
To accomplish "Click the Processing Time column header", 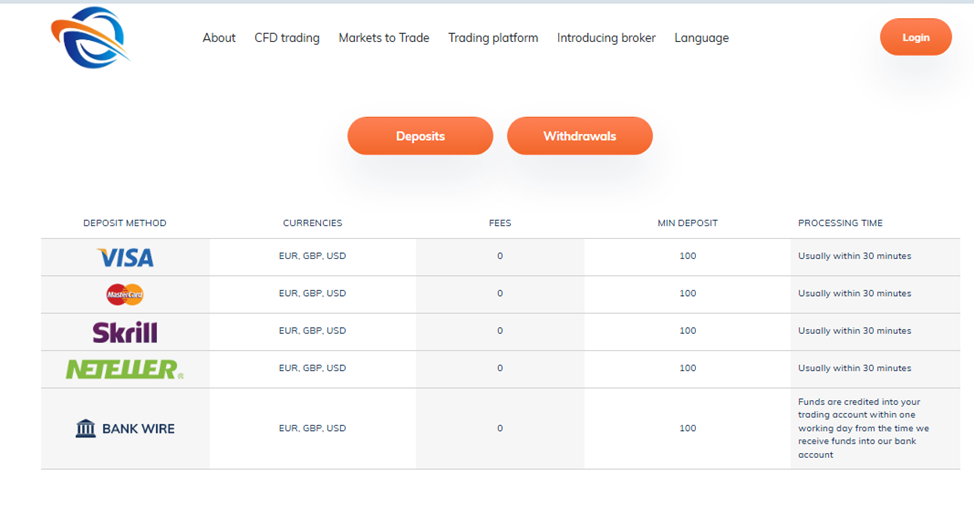I will [x=840, y=223].
